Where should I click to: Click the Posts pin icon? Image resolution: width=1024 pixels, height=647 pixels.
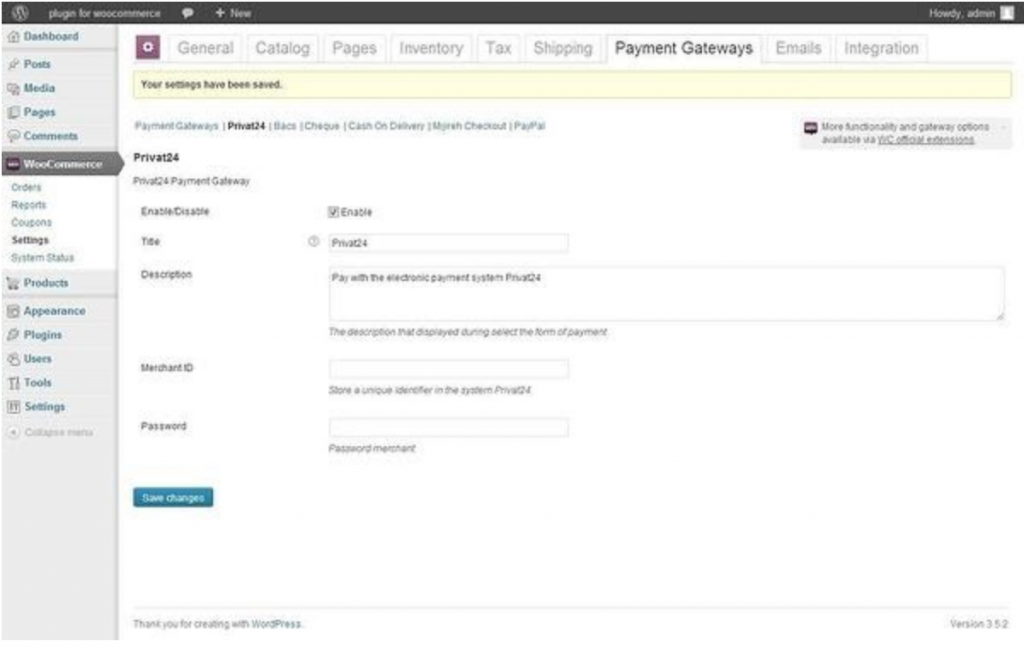[x=13, y=64]
